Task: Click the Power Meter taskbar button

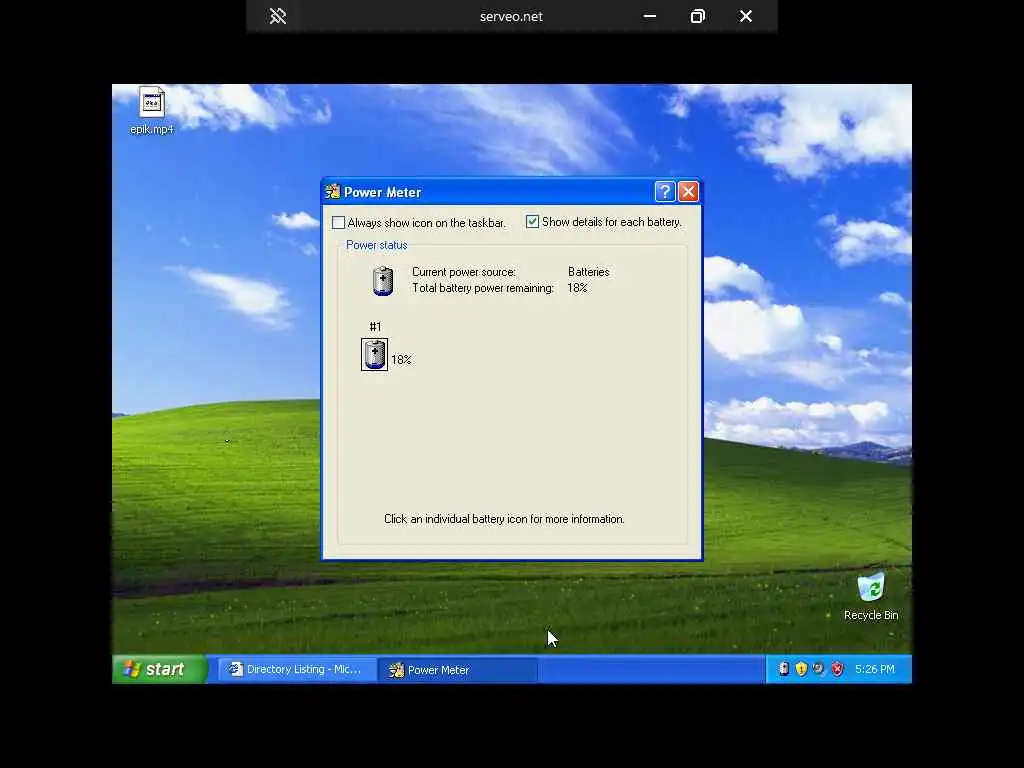Action: click(x=457, y=670)
